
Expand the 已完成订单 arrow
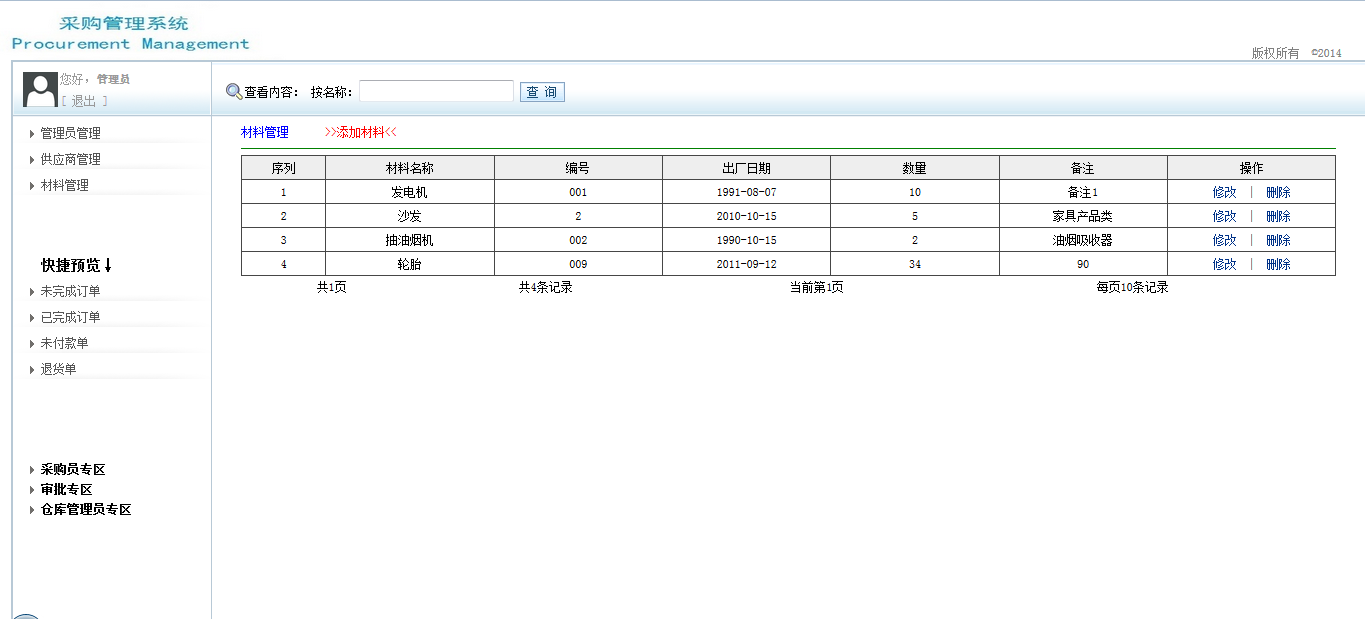point(32,318)
